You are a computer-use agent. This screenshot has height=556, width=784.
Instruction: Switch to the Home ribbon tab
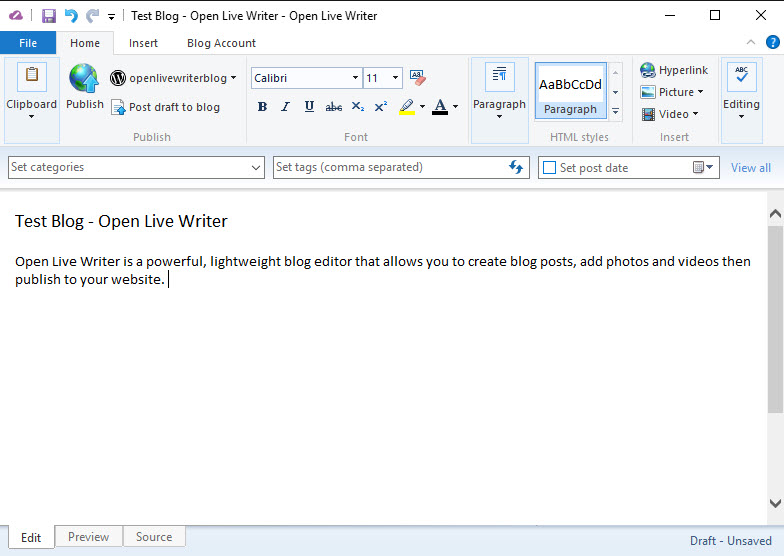click(85, 43)
